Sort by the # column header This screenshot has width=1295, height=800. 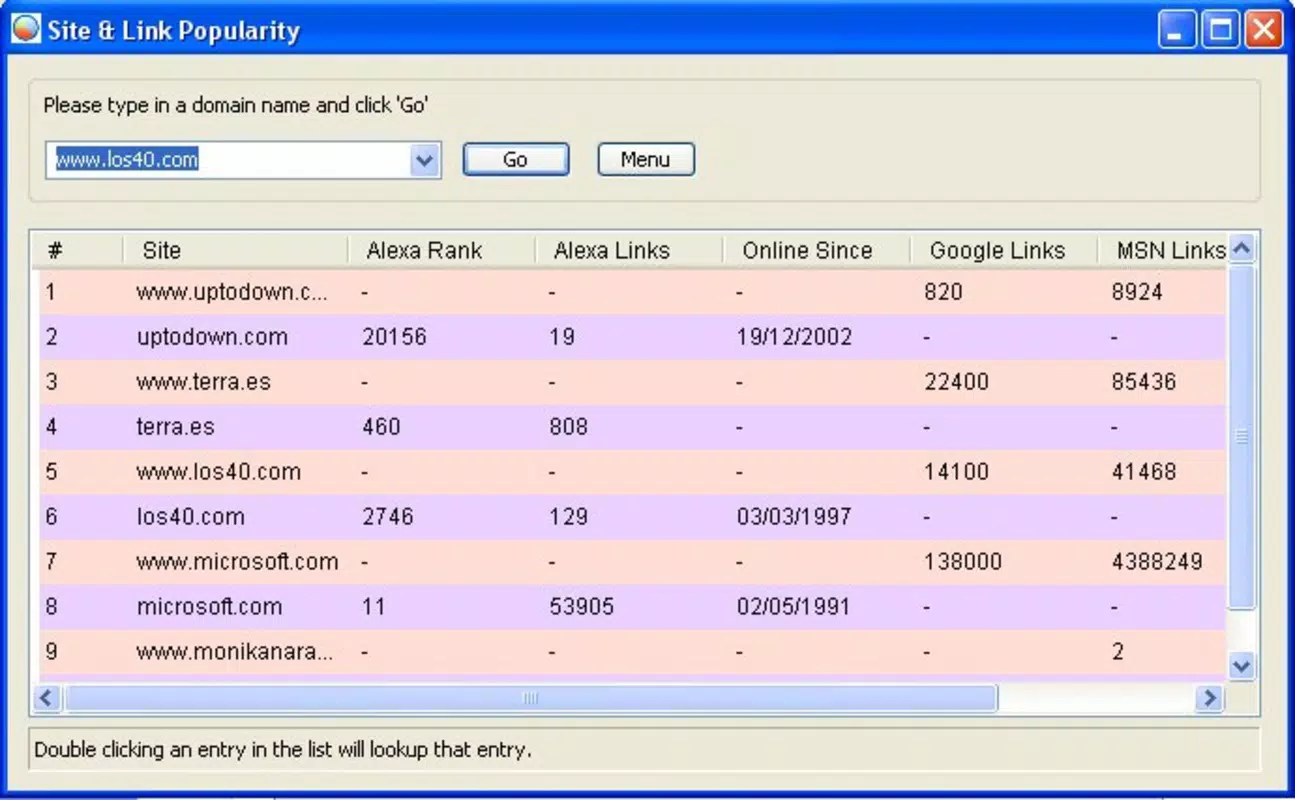78,250
